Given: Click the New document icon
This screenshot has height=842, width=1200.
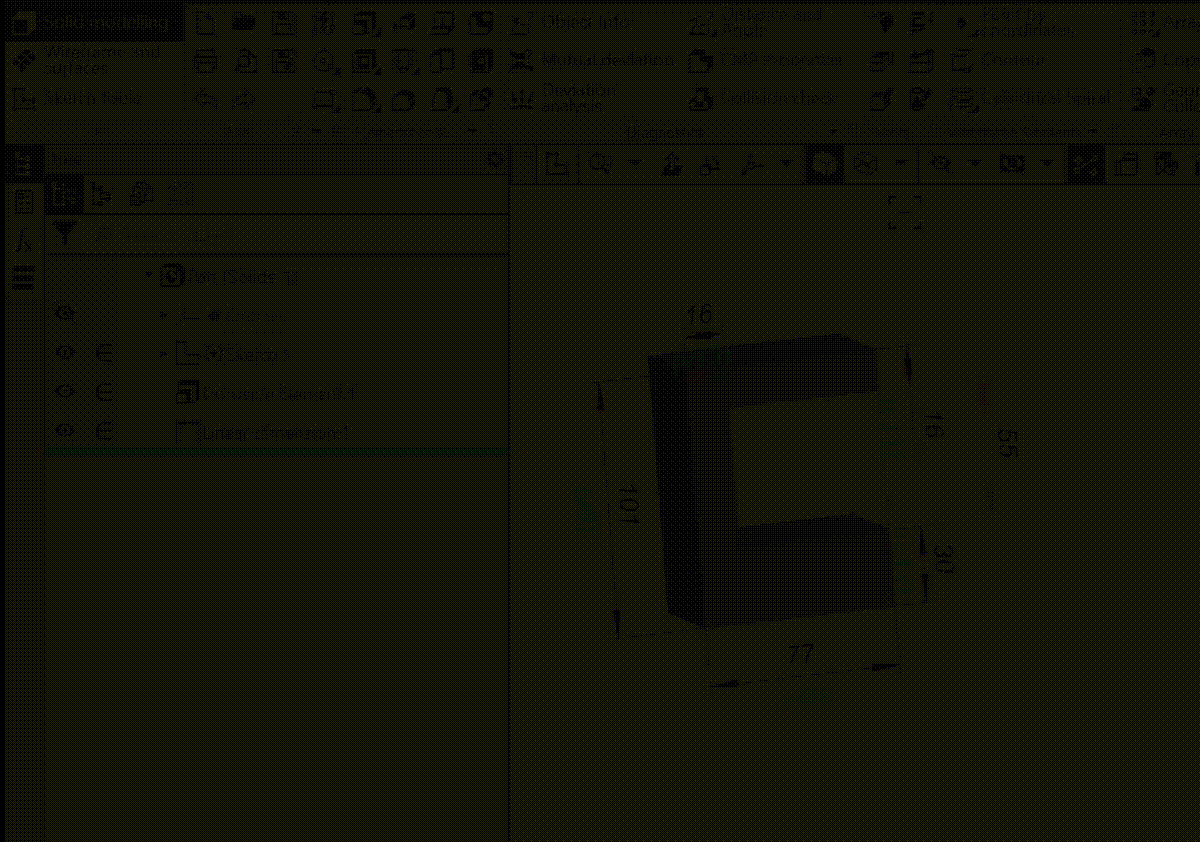Looking at the screenshot, I should tap(205, 23).
